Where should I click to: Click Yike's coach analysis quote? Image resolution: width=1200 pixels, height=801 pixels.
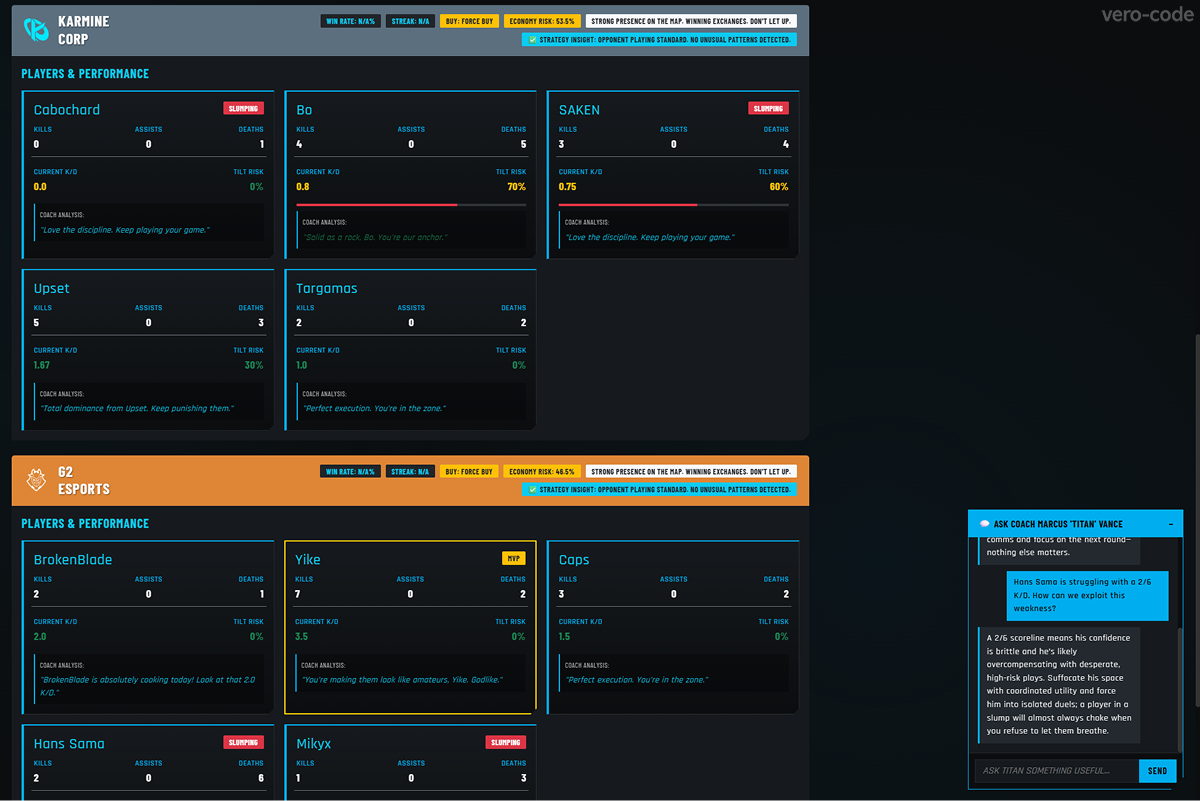tap(403, 680)
